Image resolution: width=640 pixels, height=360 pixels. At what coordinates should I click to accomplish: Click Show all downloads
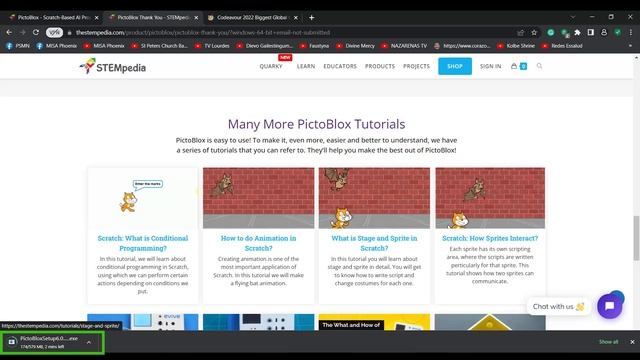coord(608,342)
